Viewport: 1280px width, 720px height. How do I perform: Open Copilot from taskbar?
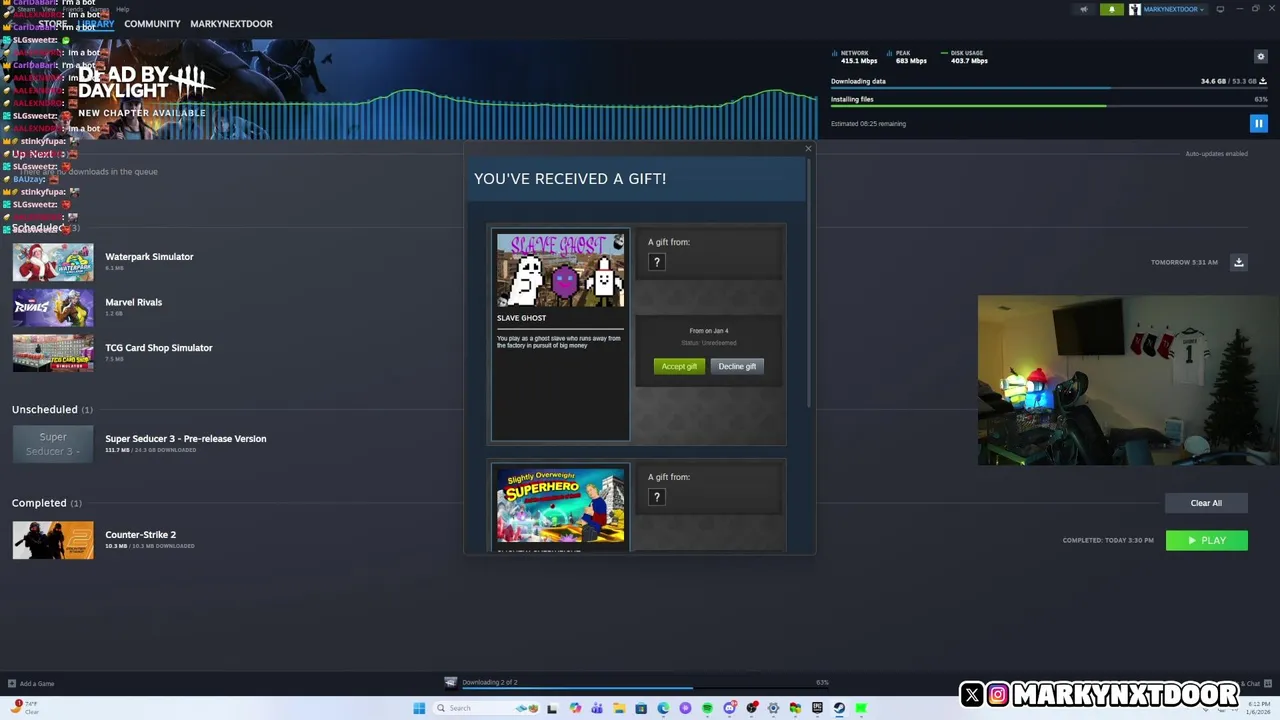click(575, 708)
